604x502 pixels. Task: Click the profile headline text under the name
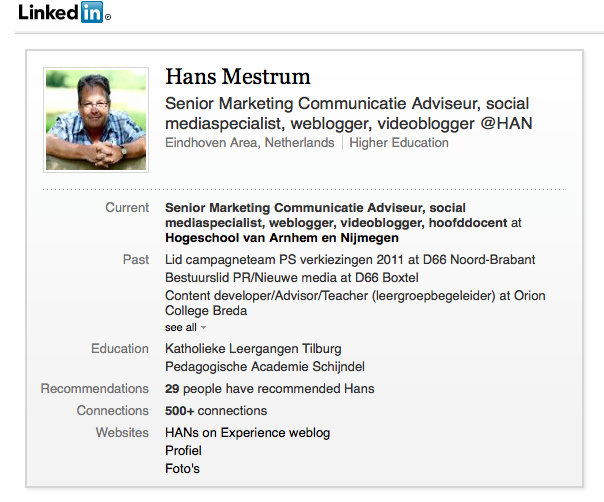pyautogui.click(x=349, y=114)
